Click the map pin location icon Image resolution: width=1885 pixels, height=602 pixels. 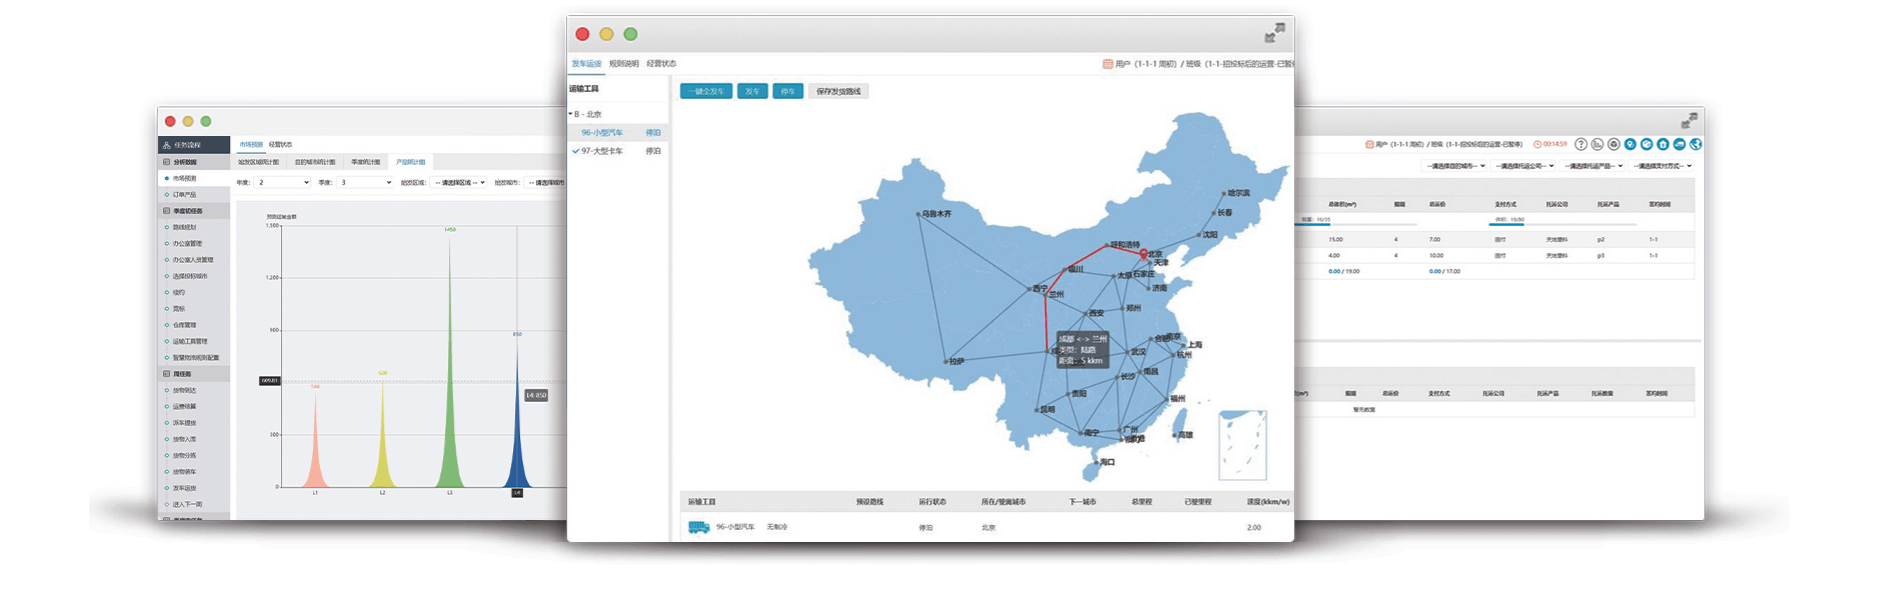[1630, 144]
